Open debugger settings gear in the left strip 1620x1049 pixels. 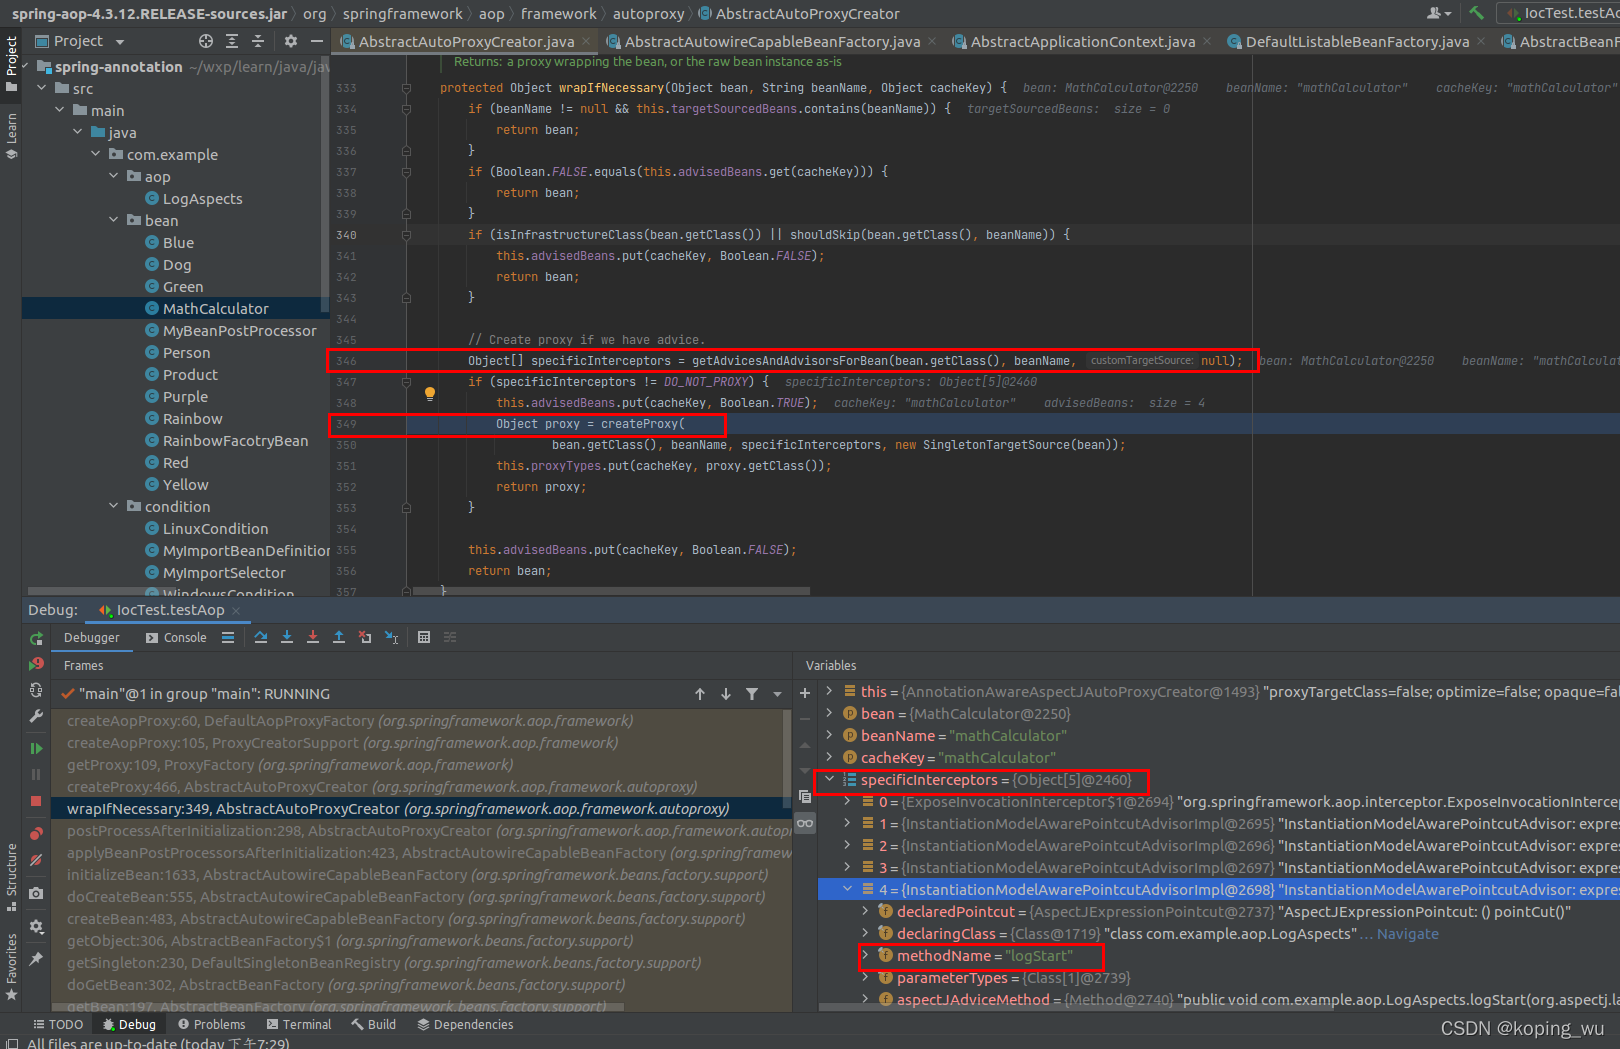coord(36,926)
